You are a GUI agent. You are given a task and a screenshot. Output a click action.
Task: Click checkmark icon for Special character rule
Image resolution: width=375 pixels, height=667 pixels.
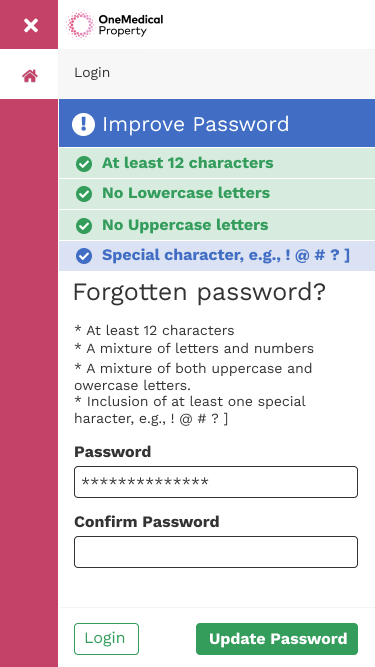point(84,256)
